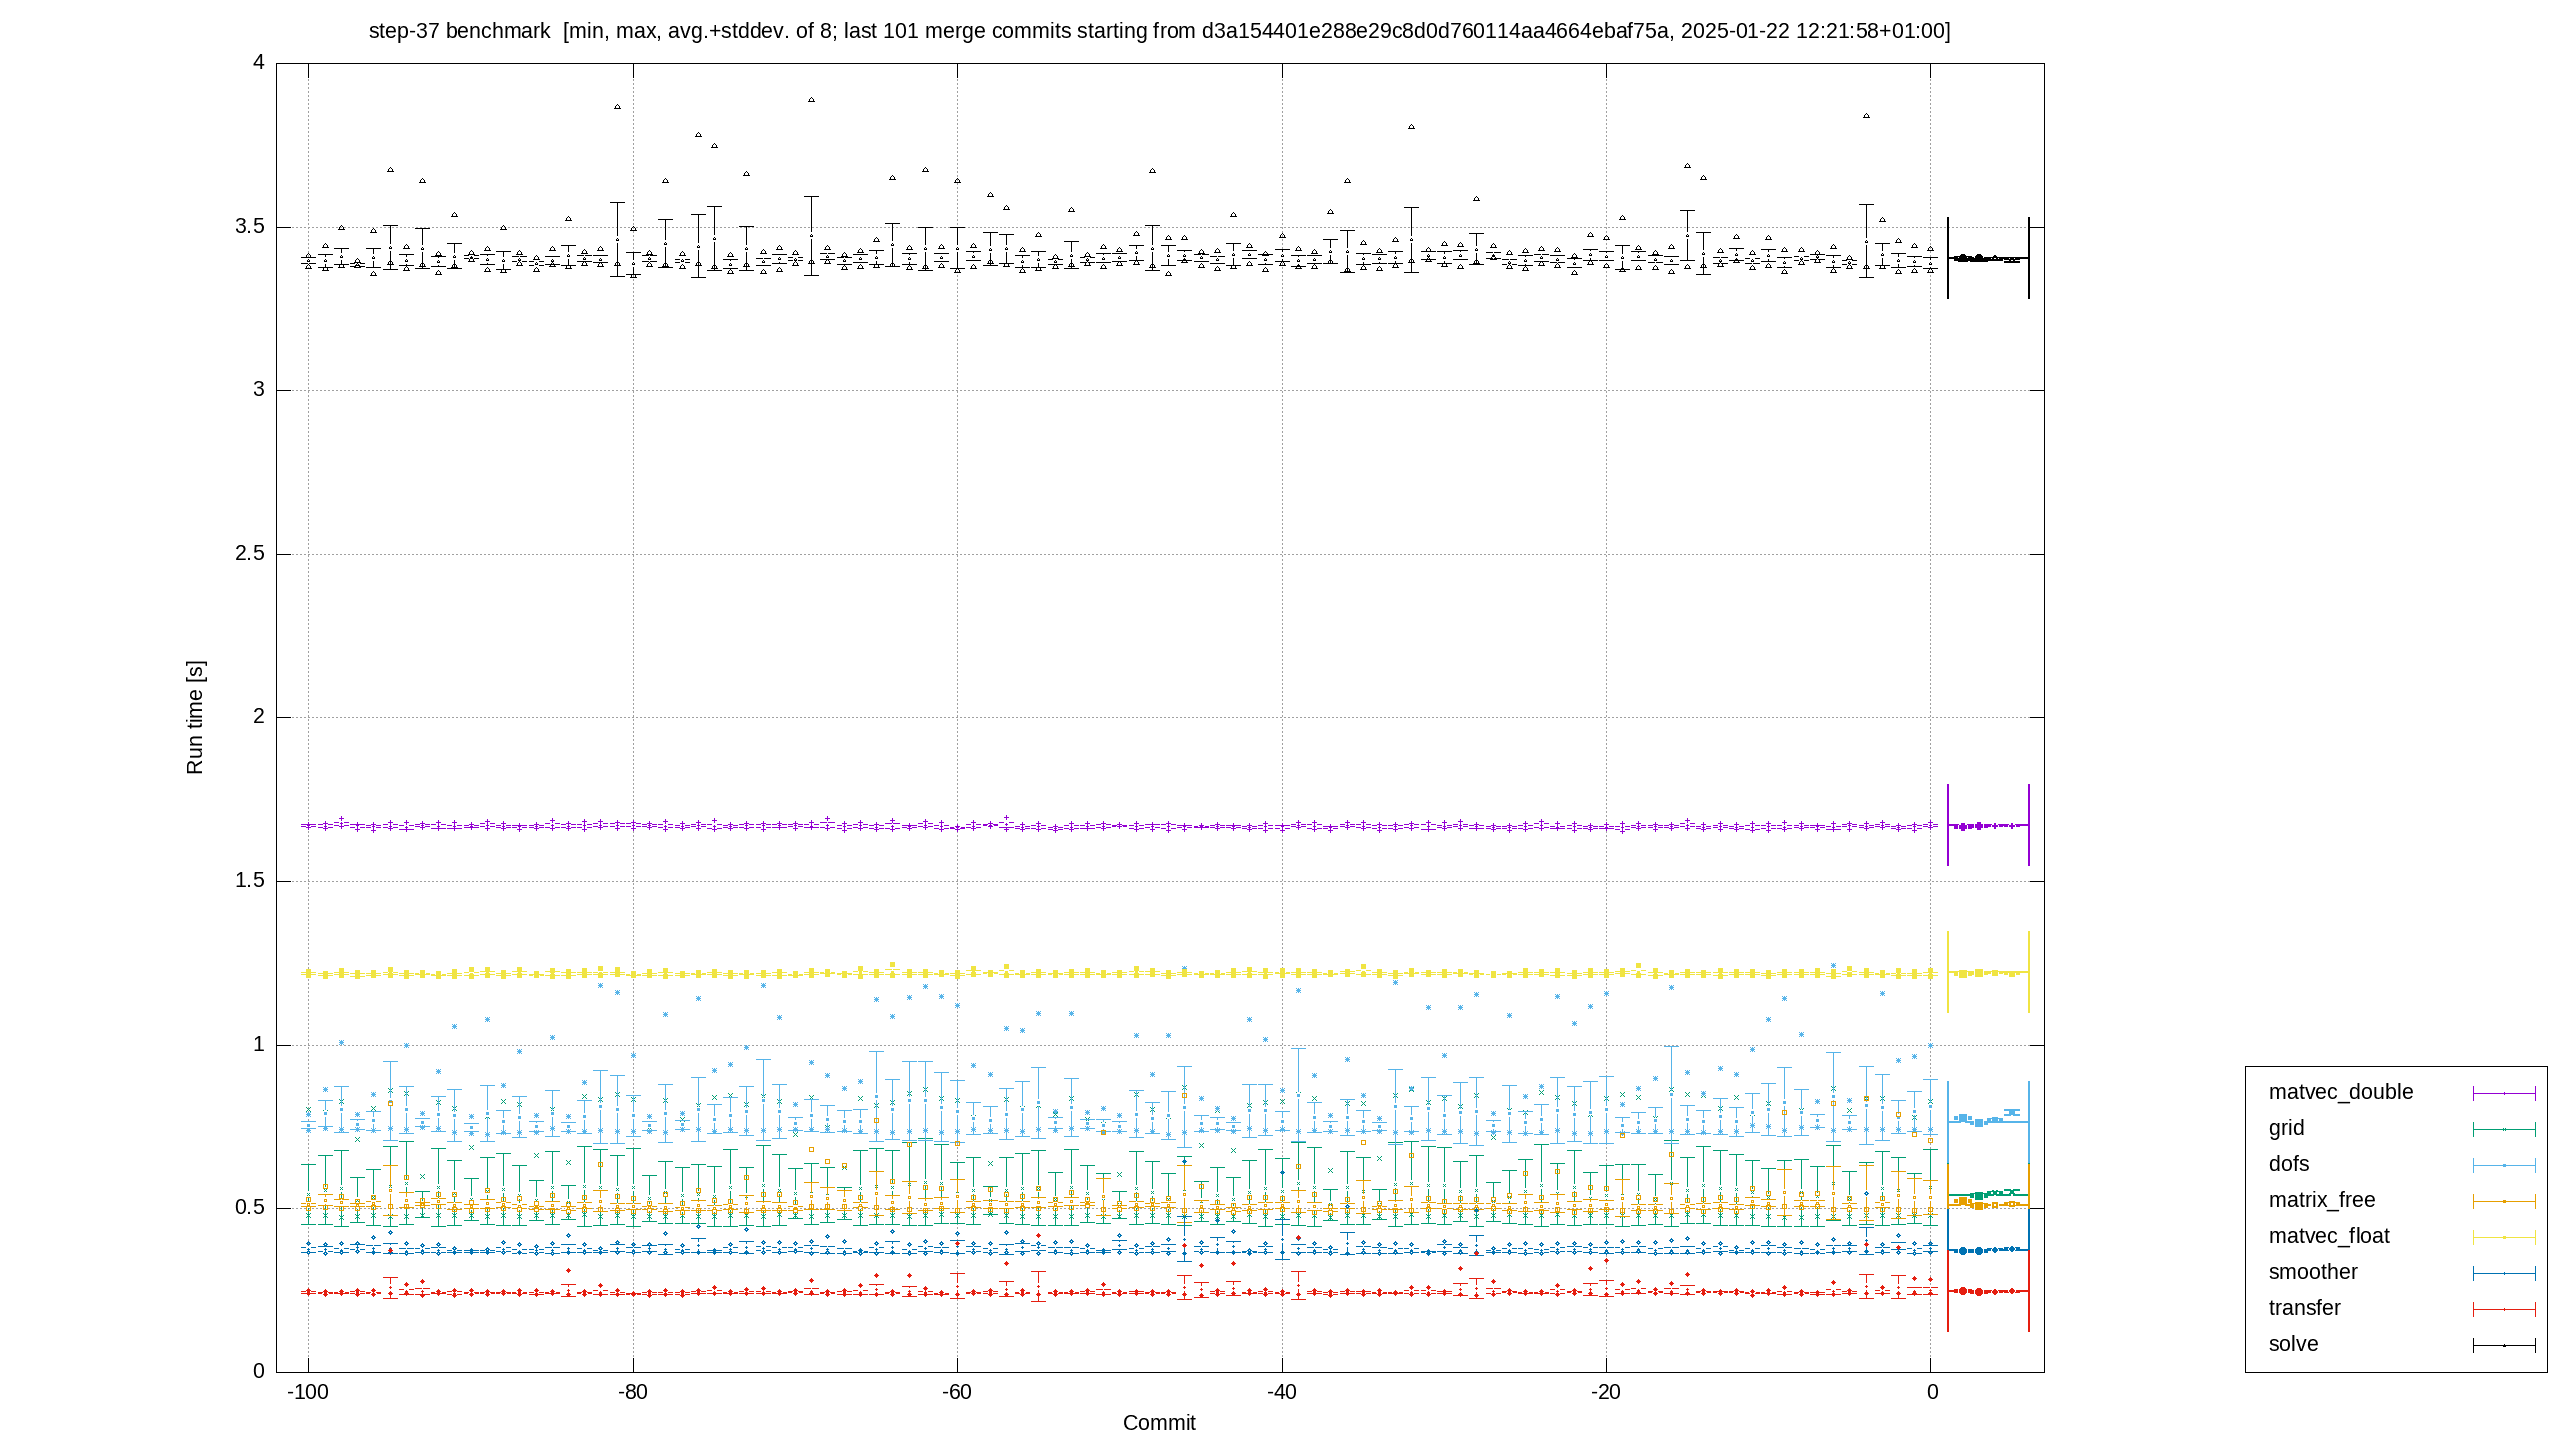This screenshot has height=1440, width=2560.
Task: Click the solve legend label
Action: (x=2293, y=1344)
